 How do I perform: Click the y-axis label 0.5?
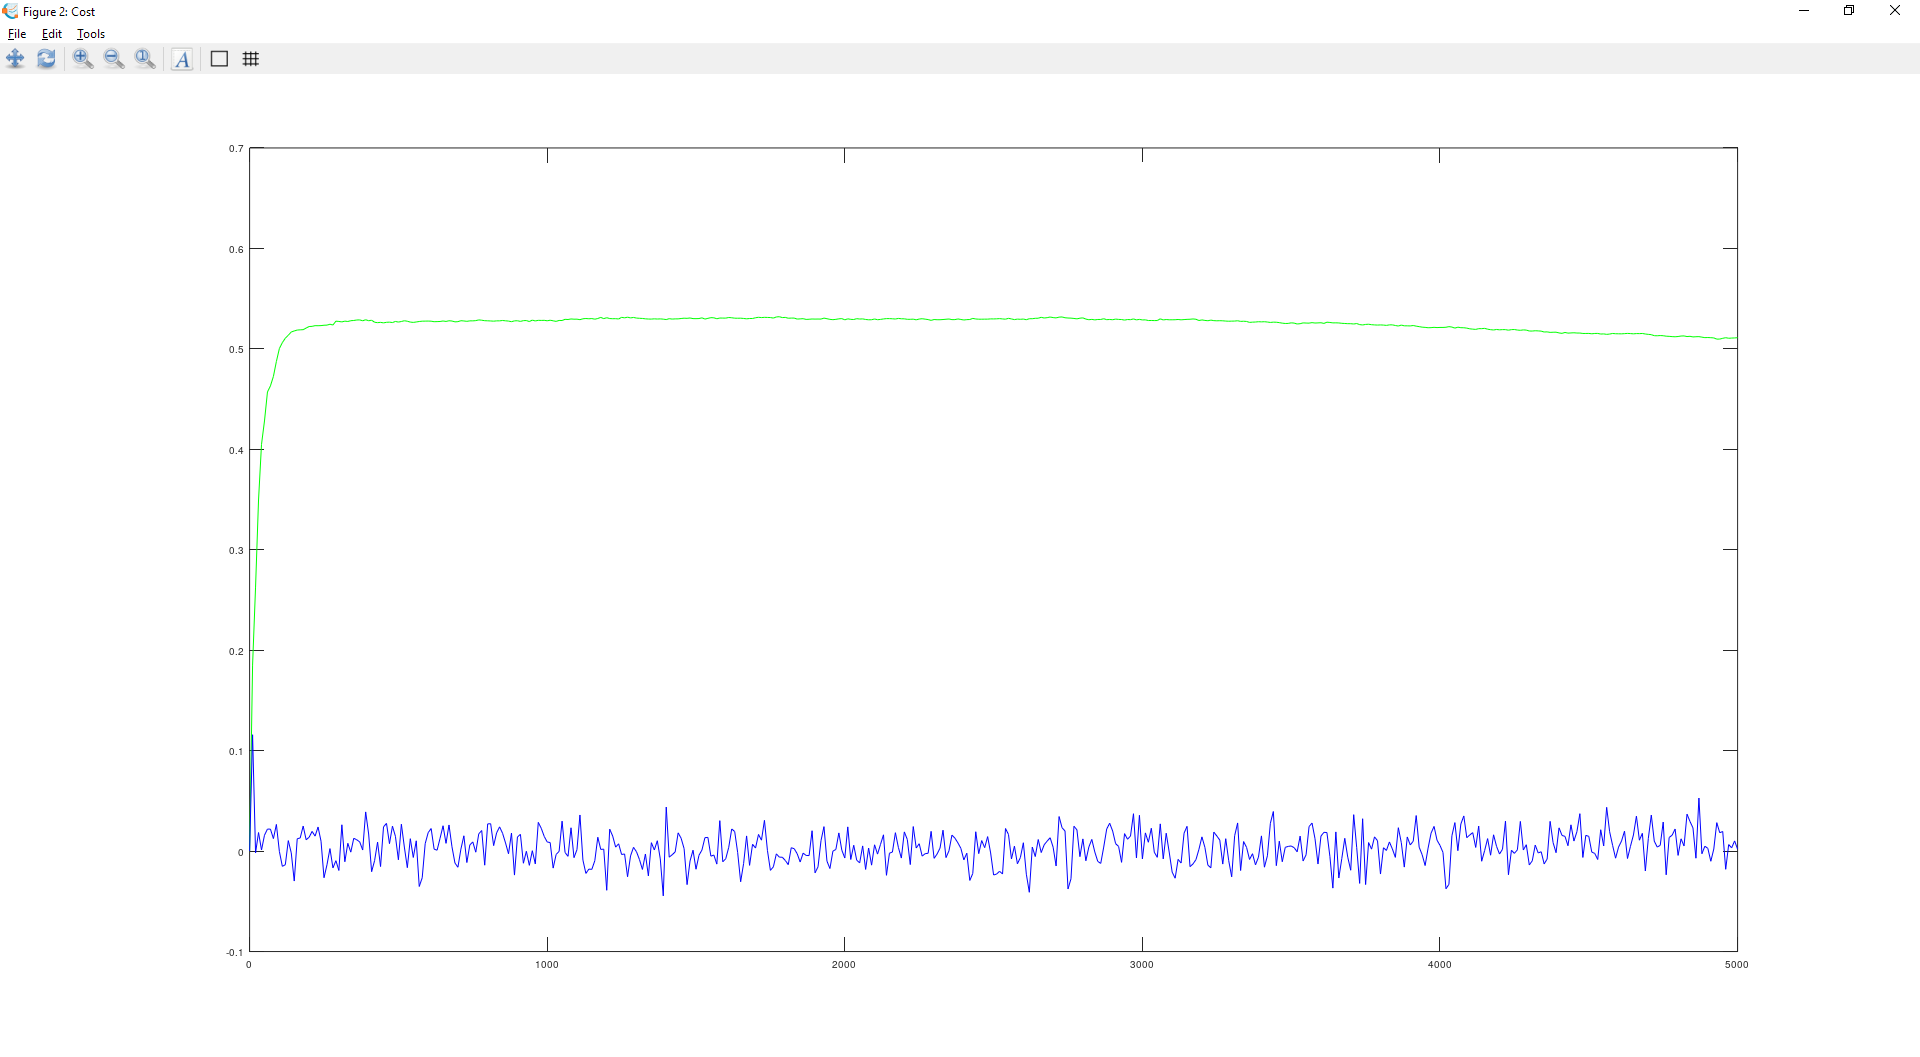(x=236, y=350)
